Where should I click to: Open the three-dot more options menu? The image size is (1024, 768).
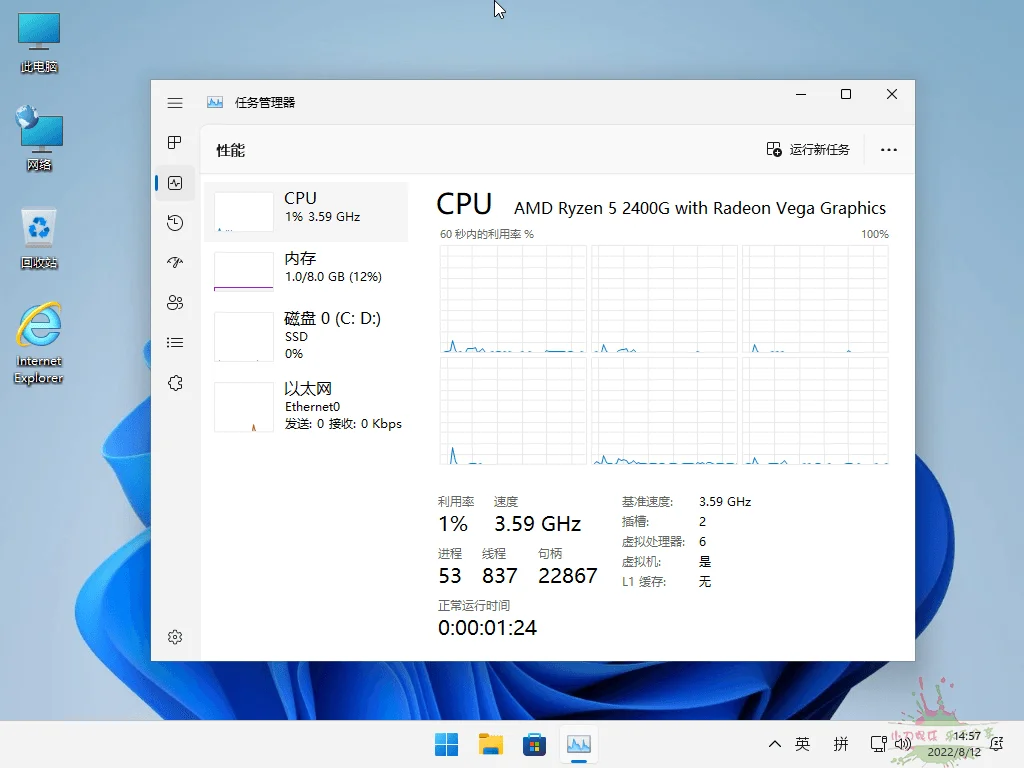888,149
